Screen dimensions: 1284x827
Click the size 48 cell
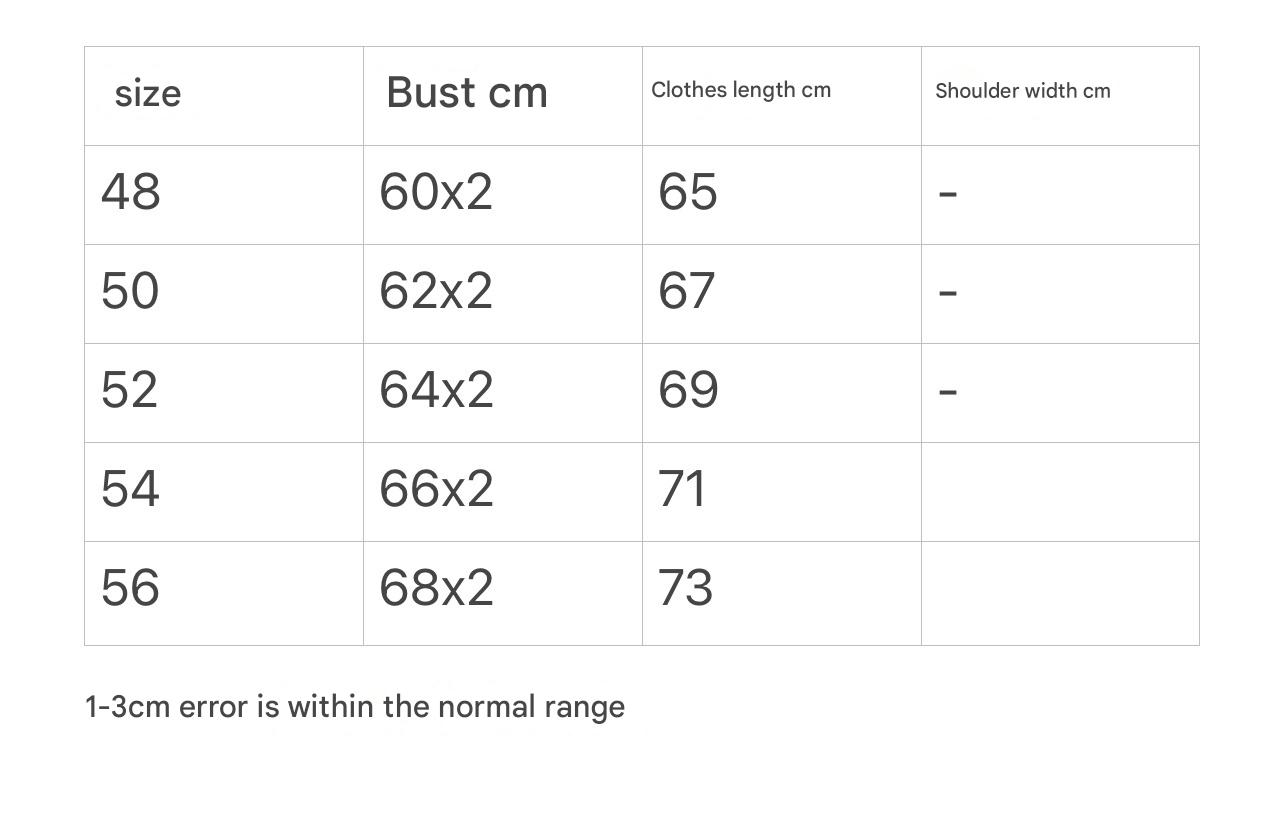coord(131,191)
